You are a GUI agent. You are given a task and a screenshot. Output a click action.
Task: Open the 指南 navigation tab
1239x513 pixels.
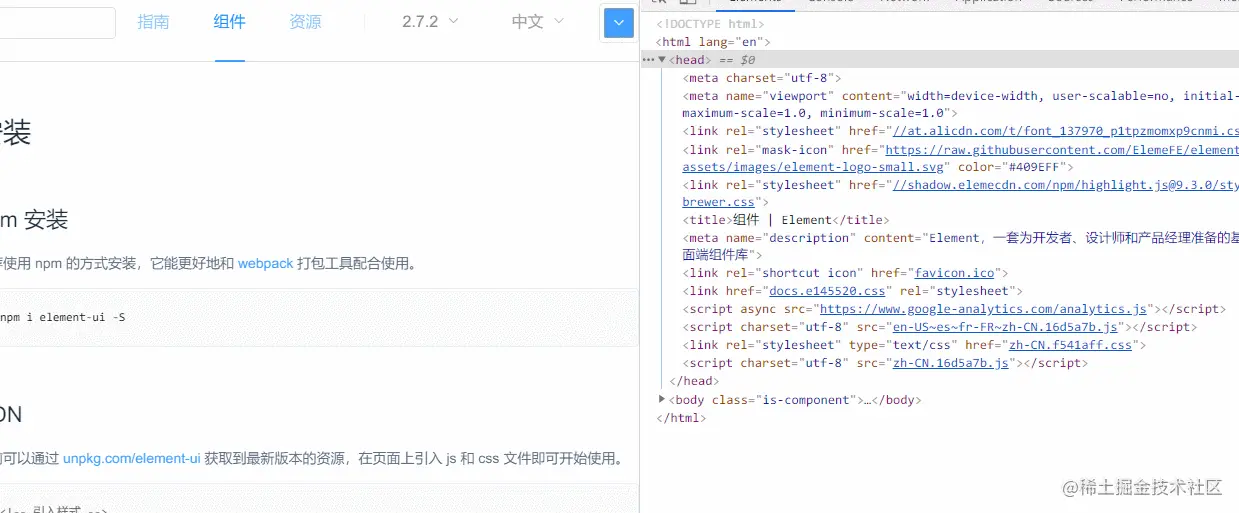tap(153, 22)
